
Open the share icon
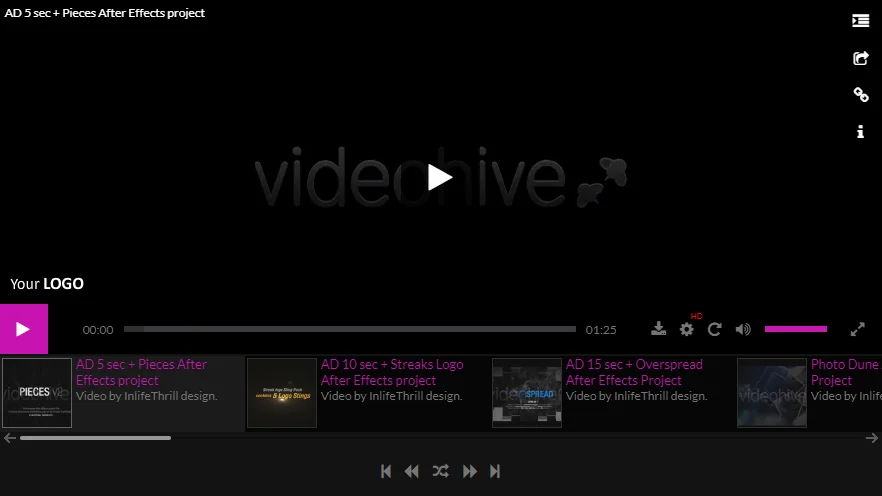click(x=860, y=58)
